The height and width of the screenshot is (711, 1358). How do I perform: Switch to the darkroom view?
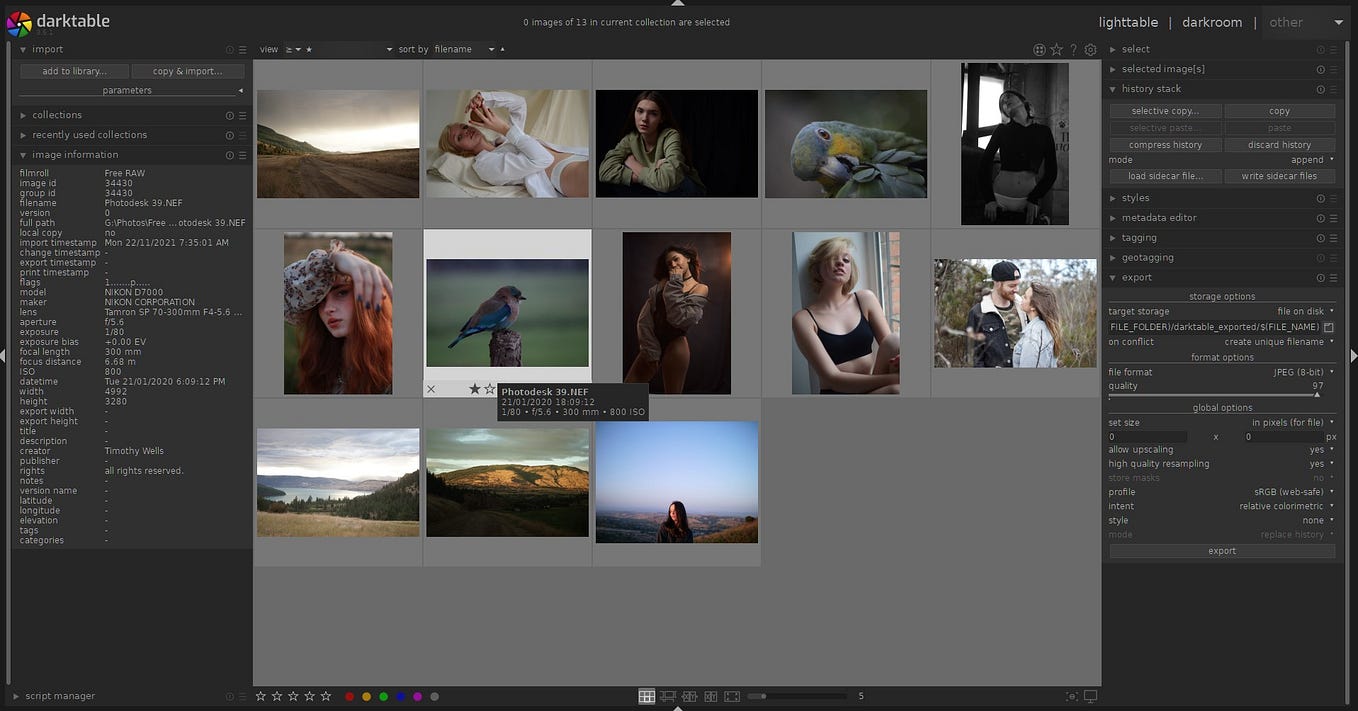1212,22
